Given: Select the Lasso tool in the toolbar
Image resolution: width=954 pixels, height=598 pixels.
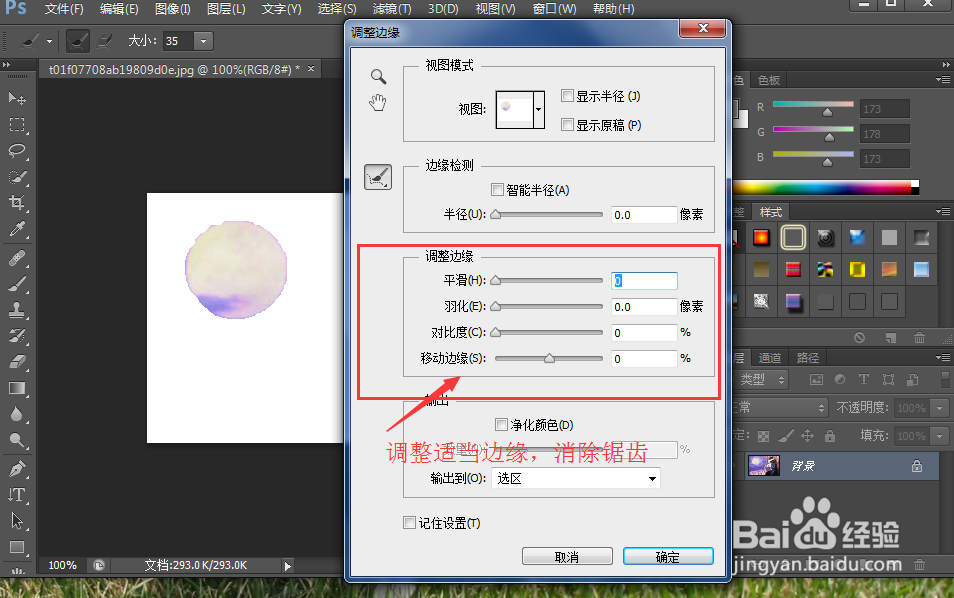Looking at the screenshot, I should [x=17, y=151].
